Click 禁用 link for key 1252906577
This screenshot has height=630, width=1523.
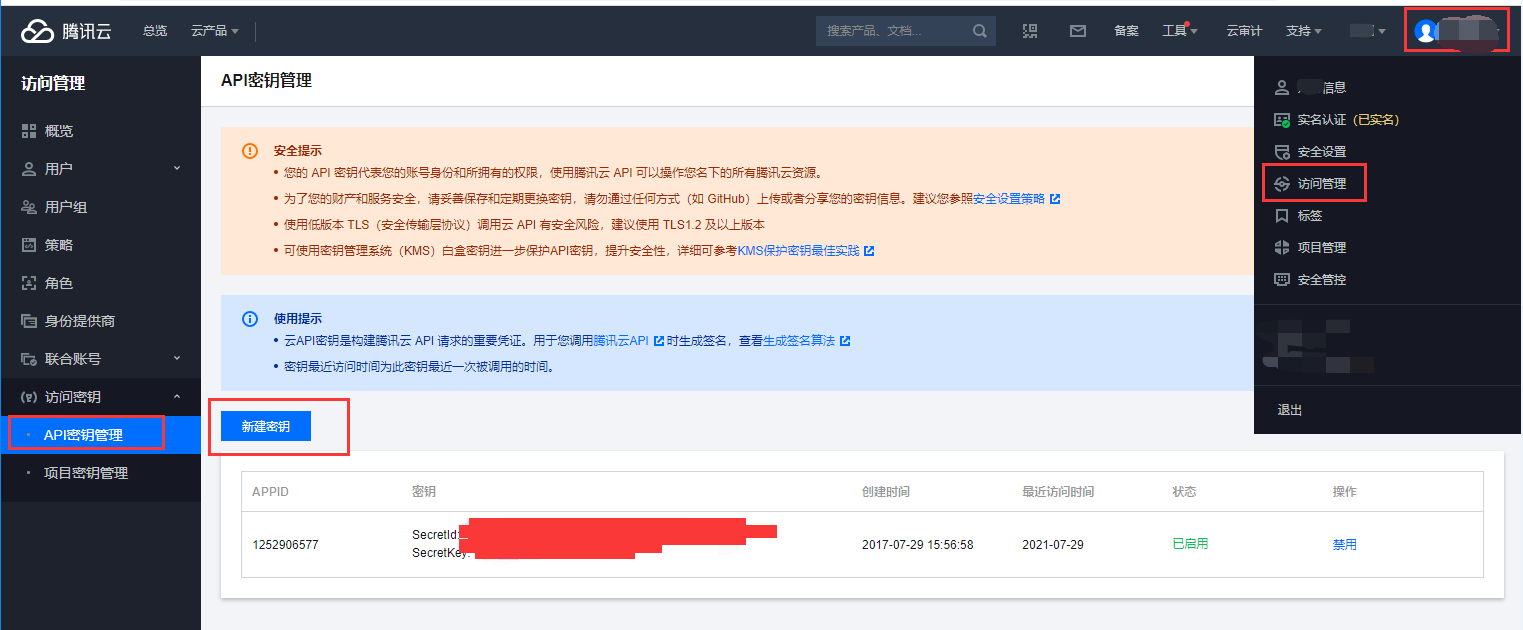[1345, 545]
